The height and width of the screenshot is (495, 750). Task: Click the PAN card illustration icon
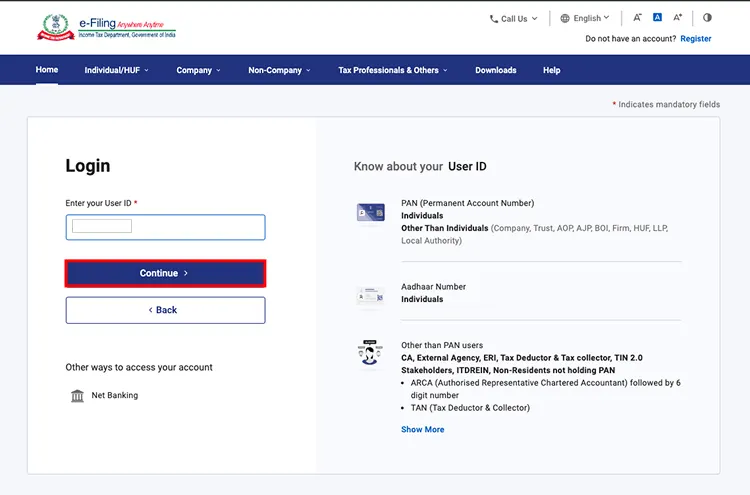[x=371, y=212]
